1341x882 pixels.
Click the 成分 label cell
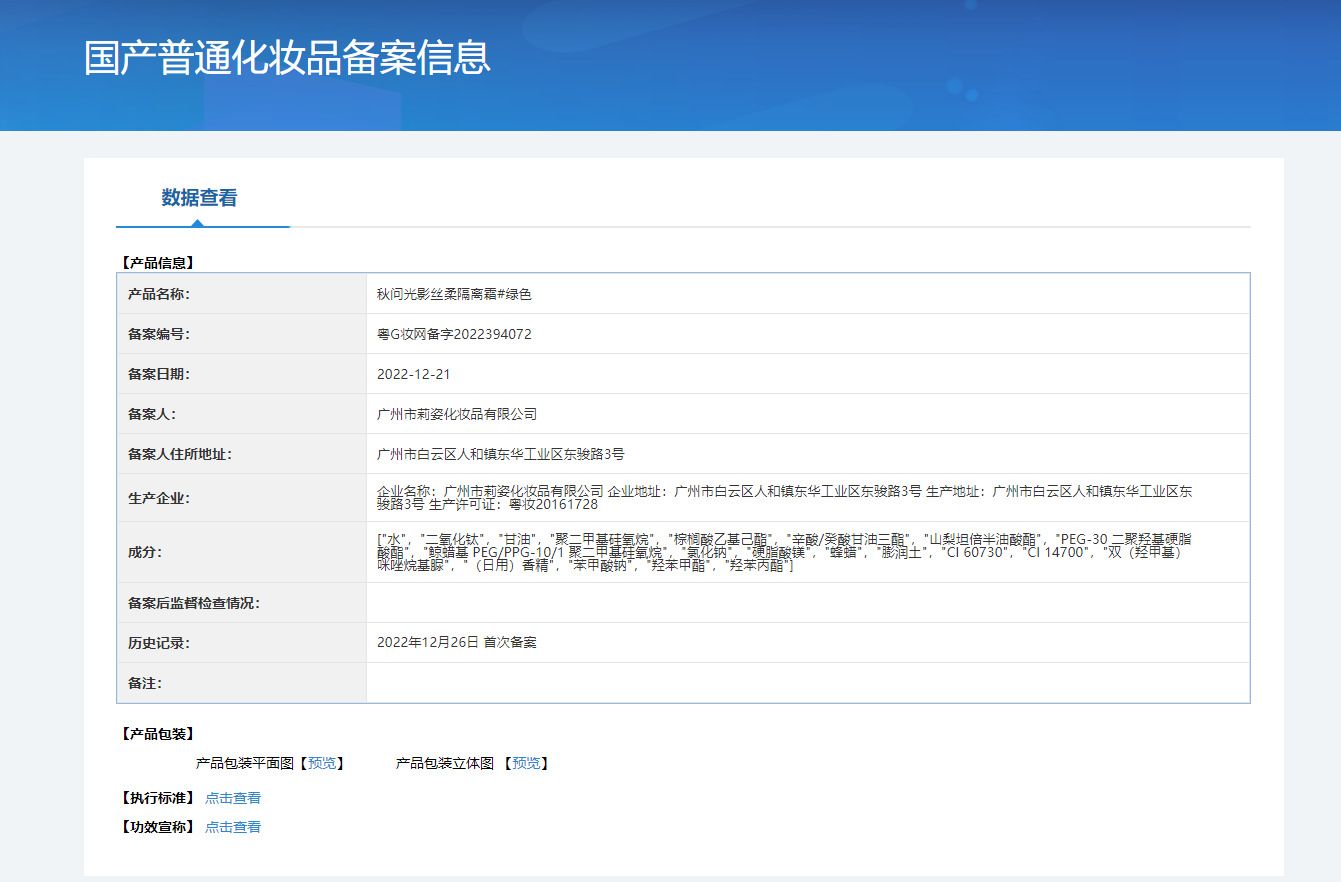(x=144, y=552)
